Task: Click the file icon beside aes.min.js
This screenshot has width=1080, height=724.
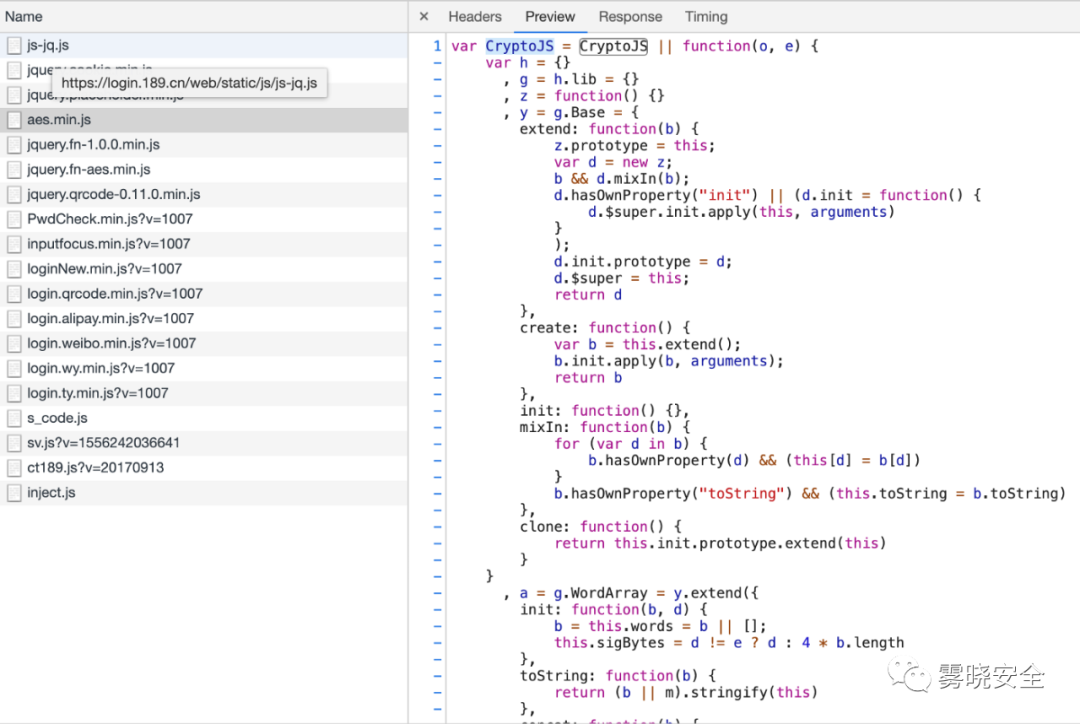Action: coord(14,120)
